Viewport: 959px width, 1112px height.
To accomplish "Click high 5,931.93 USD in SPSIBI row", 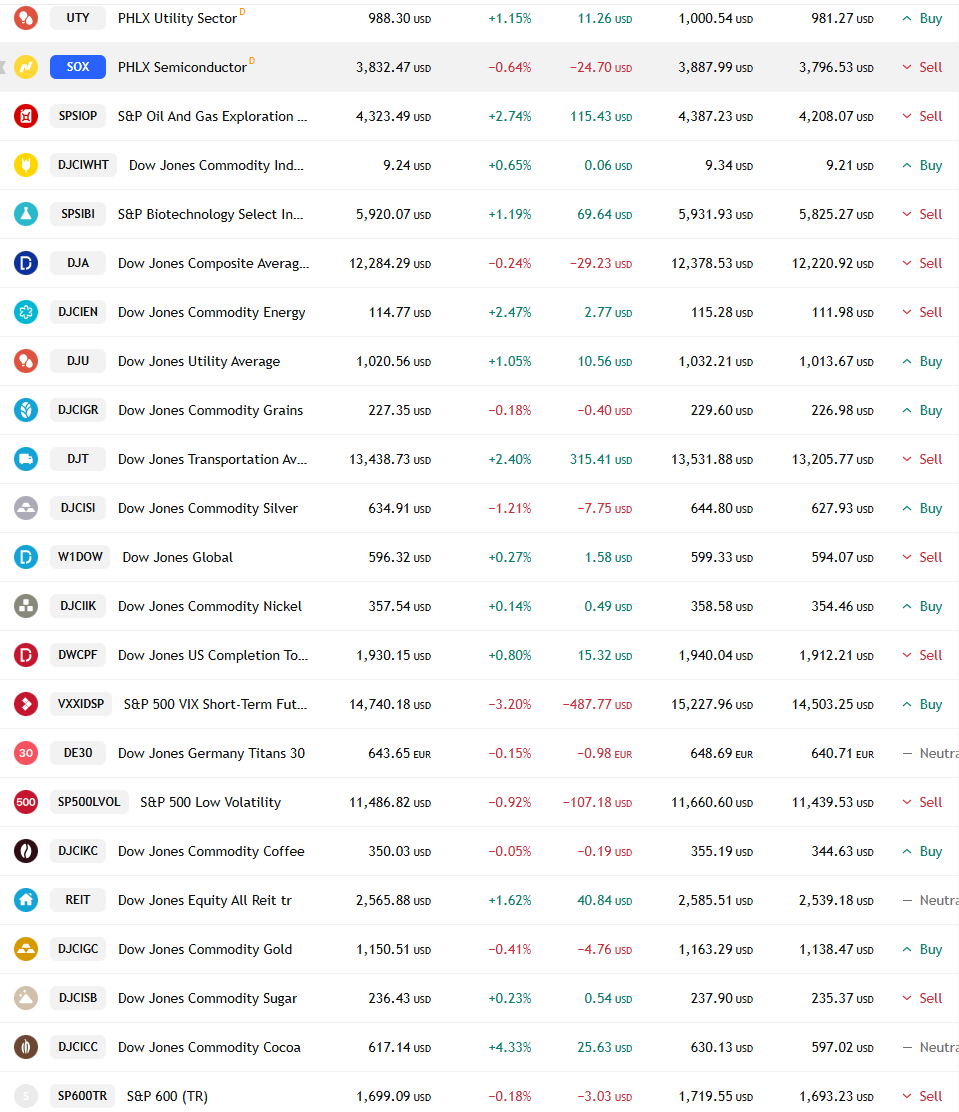I will 715,214.
